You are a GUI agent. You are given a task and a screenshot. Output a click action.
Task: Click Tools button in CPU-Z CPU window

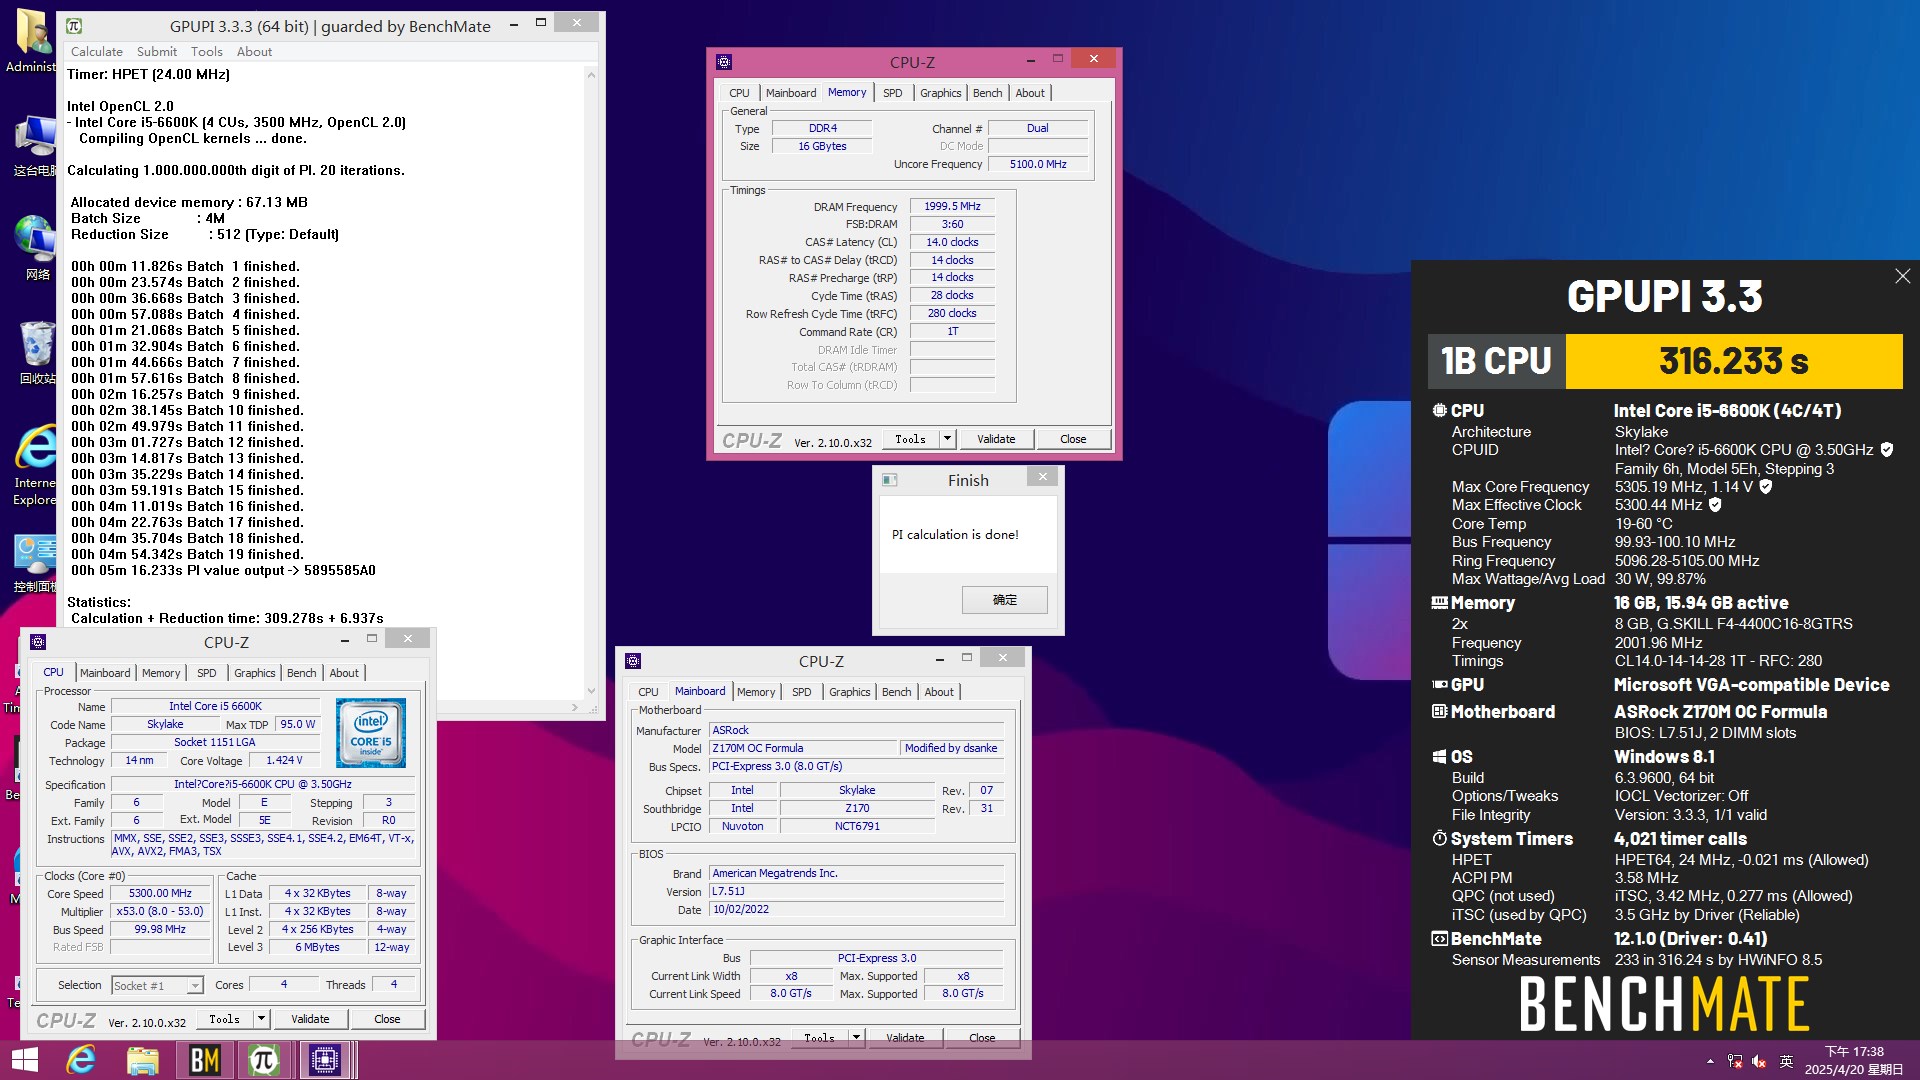[224, 1019]
